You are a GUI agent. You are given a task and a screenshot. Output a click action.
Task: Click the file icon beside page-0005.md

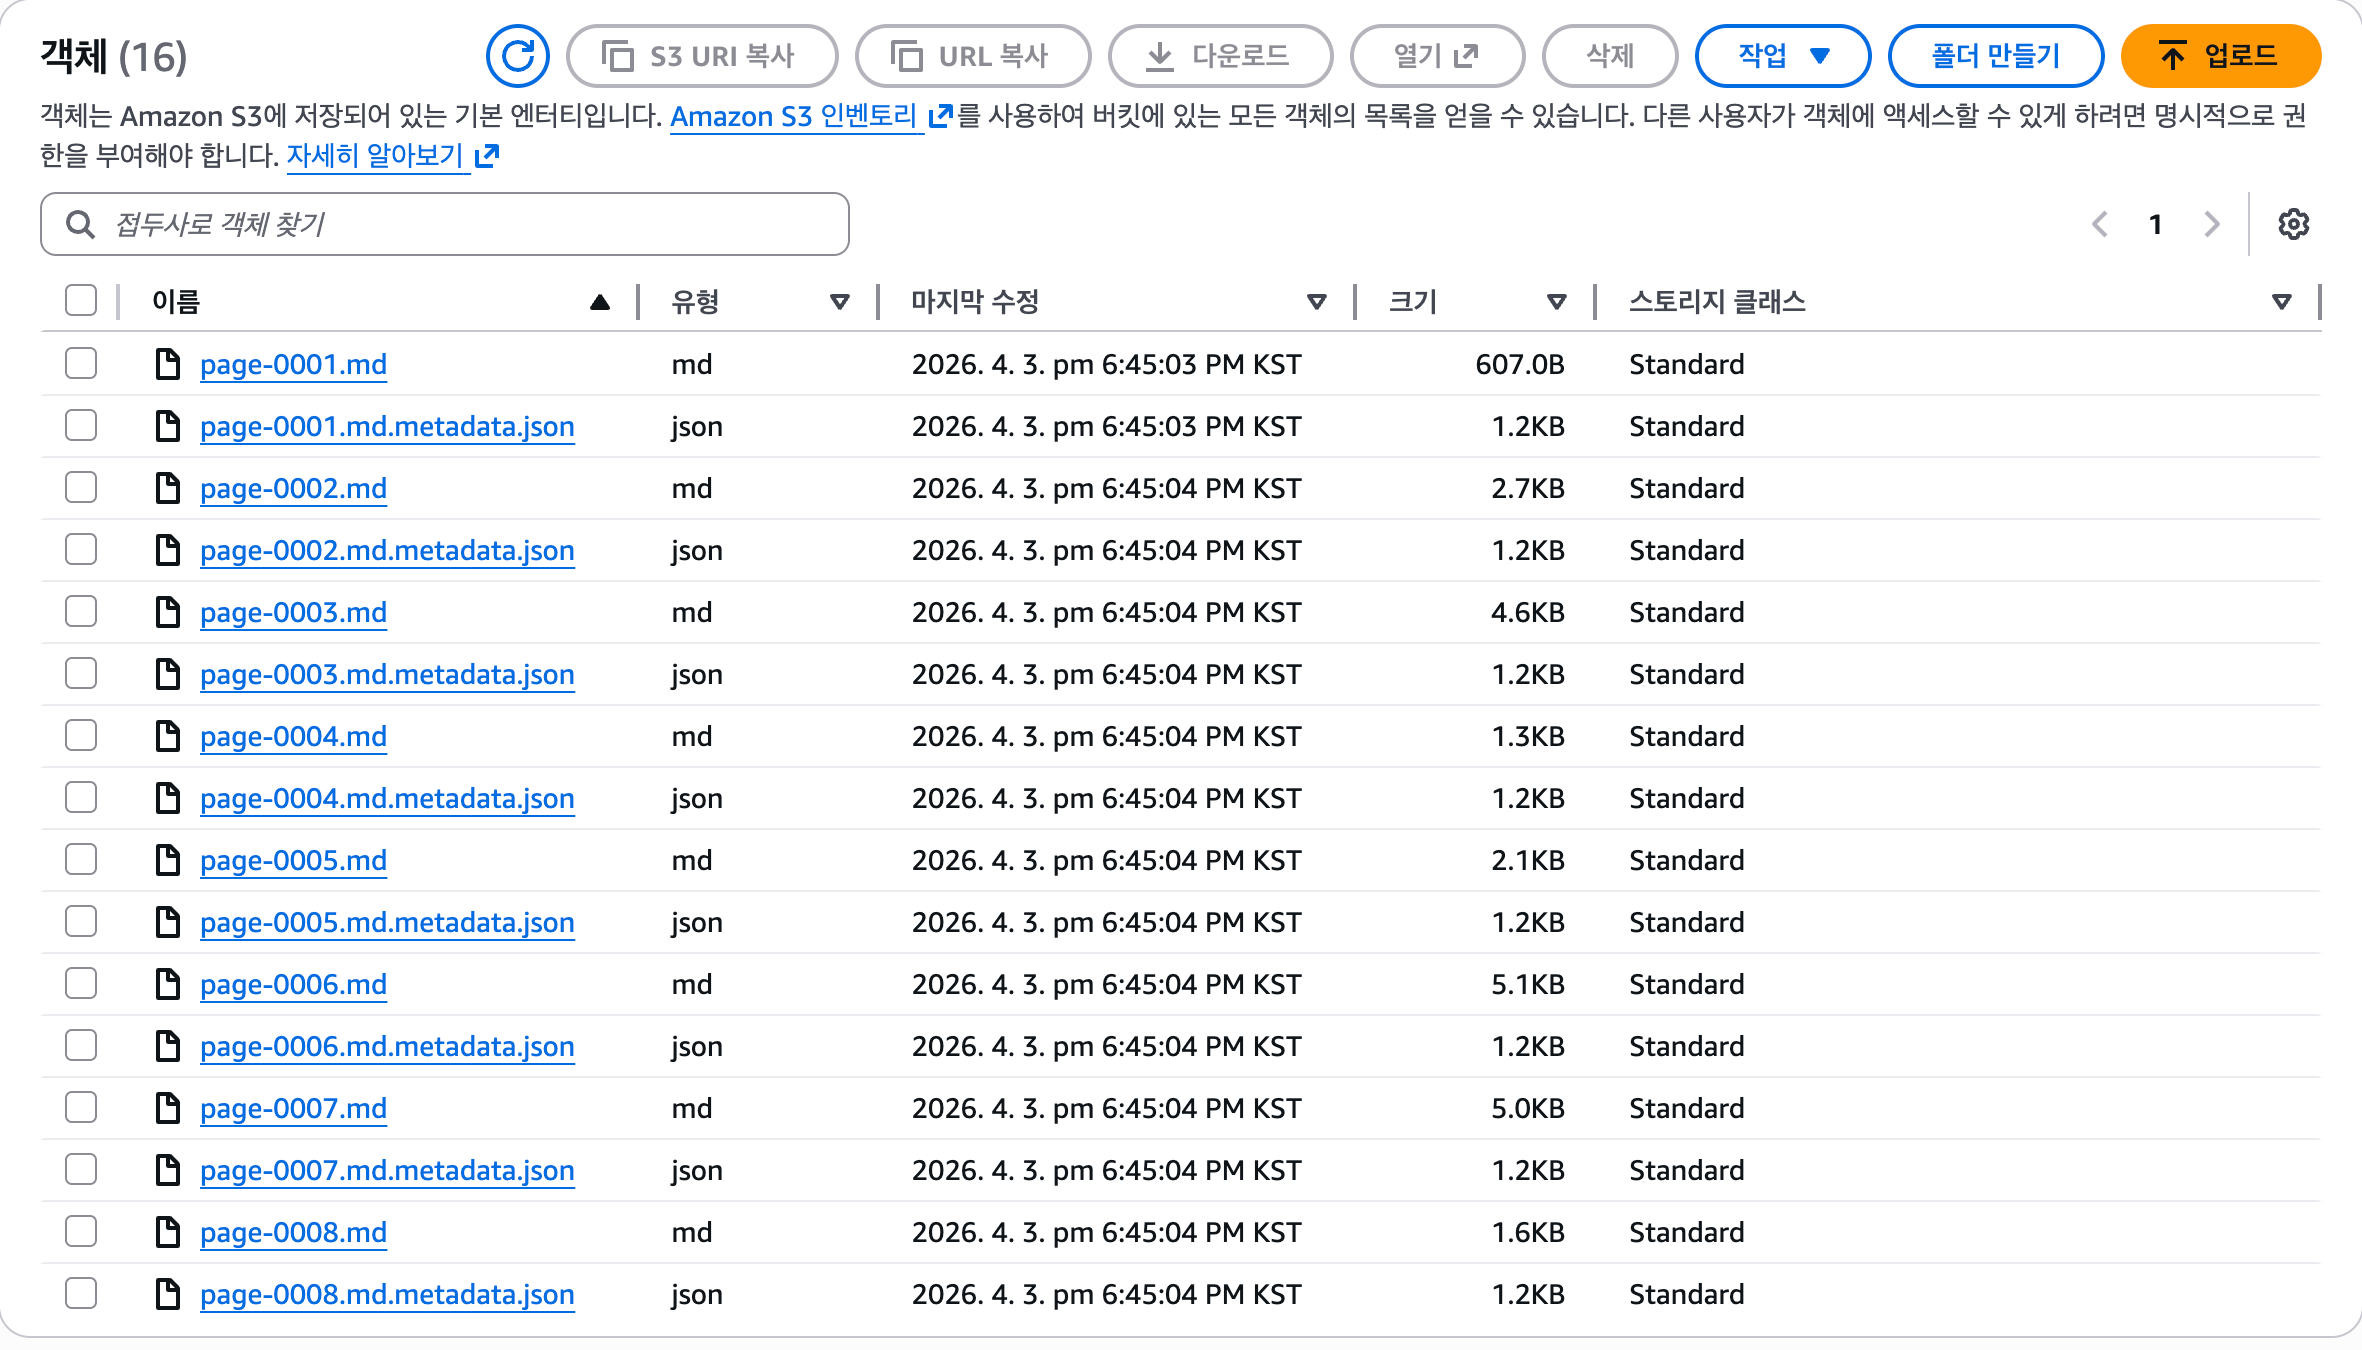167,860
